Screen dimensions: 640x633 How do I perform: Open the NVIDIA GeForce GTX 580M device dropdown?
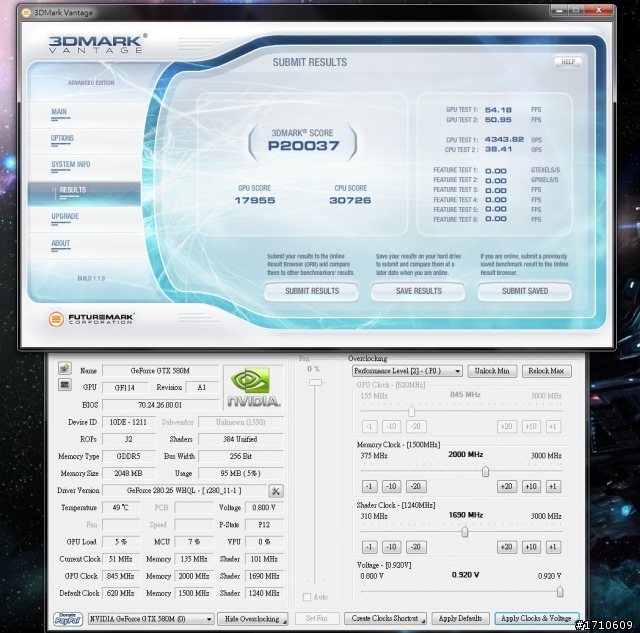[151, 619]
